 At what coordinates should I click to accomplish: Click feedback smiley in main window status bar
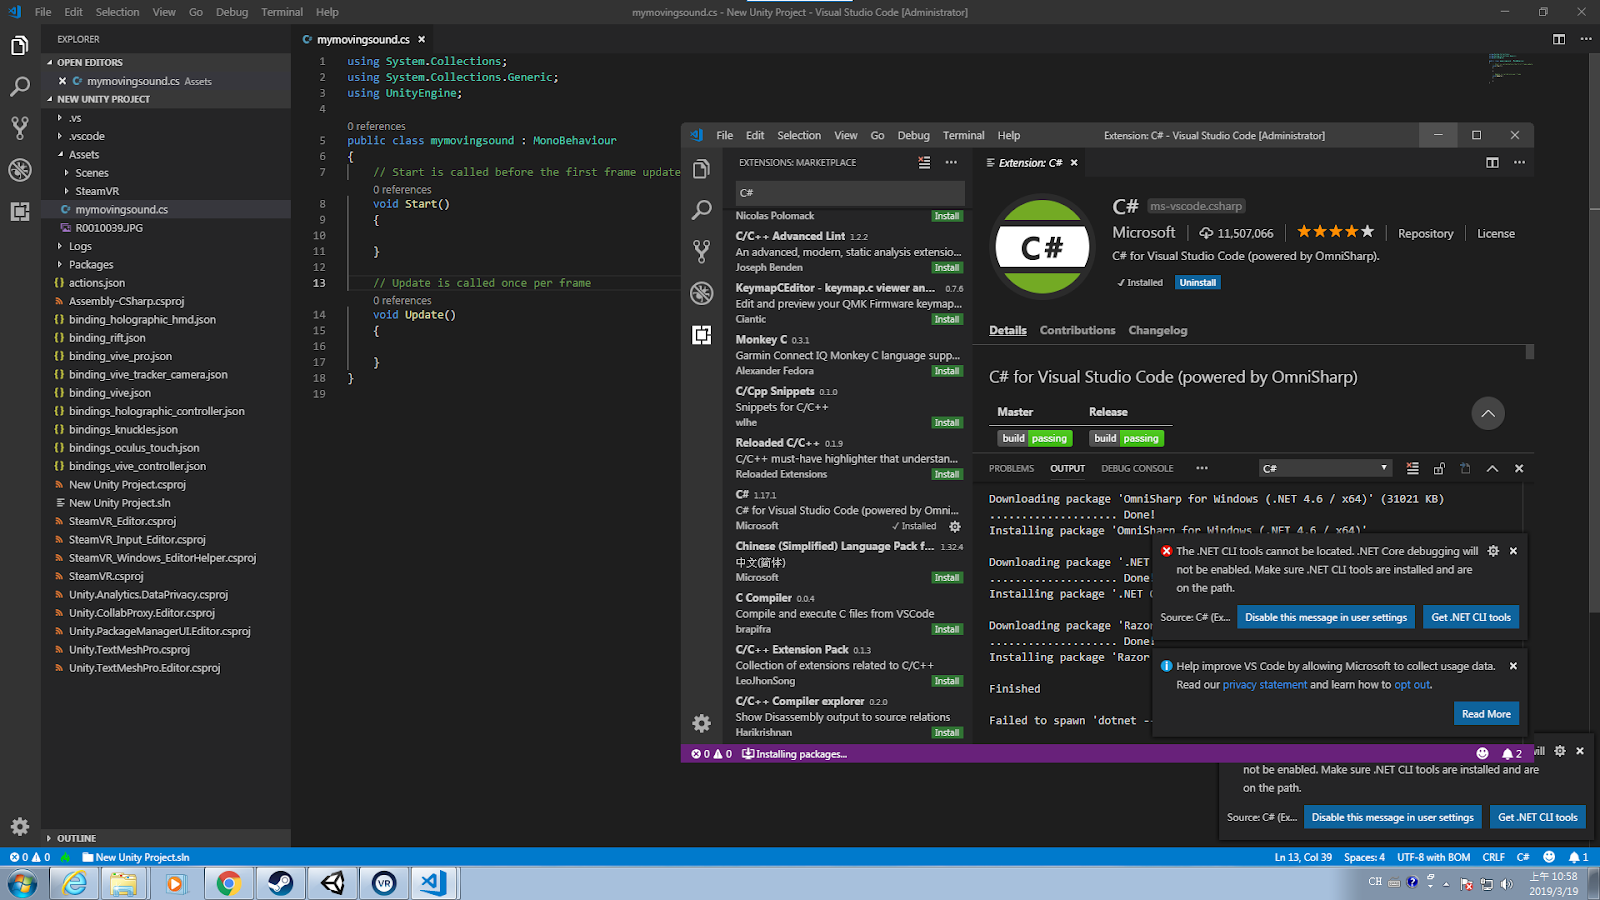point(1549,857)
